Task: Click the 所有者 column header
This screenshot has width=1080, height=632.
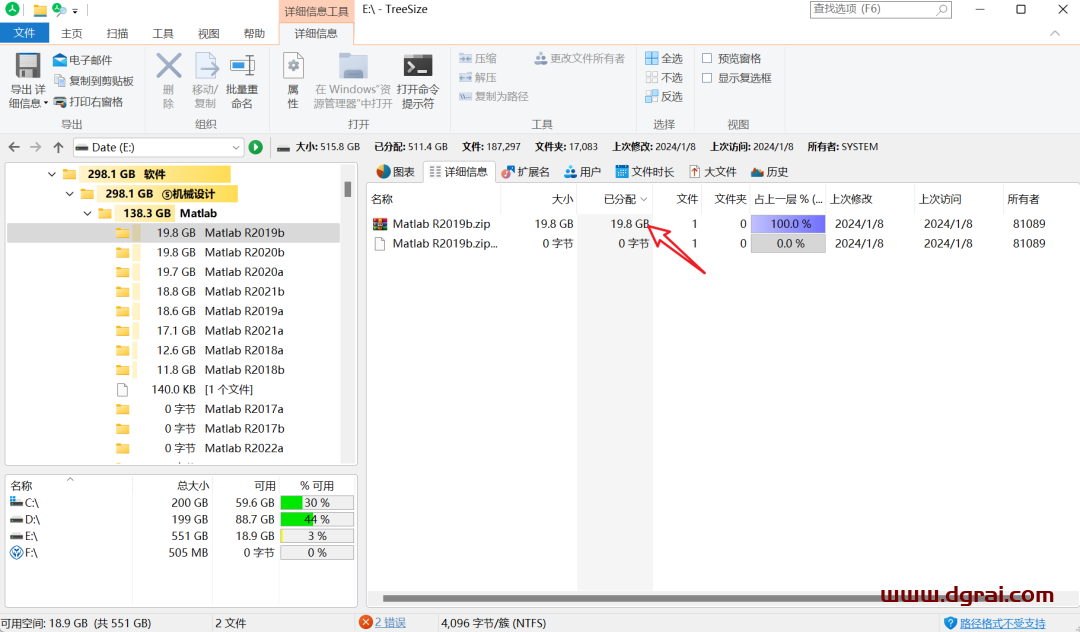Action: [x=1023, y=200]
